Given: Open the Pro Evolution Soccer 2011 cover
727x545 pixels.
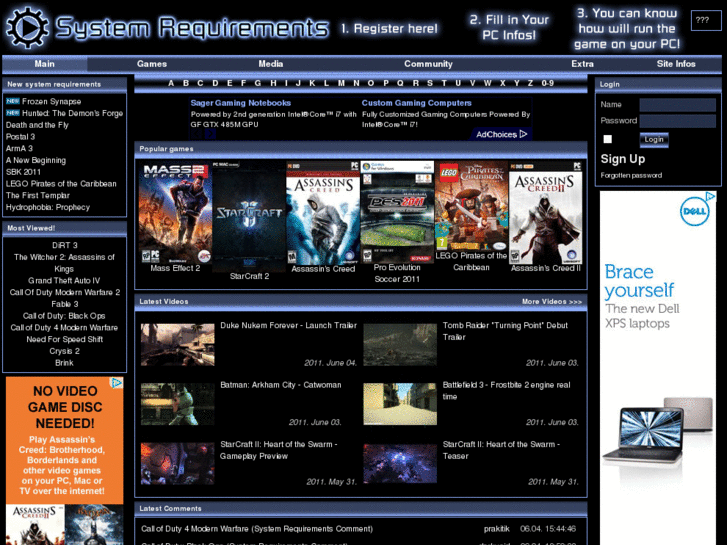Looking at the screenshot, I should 397,212.
